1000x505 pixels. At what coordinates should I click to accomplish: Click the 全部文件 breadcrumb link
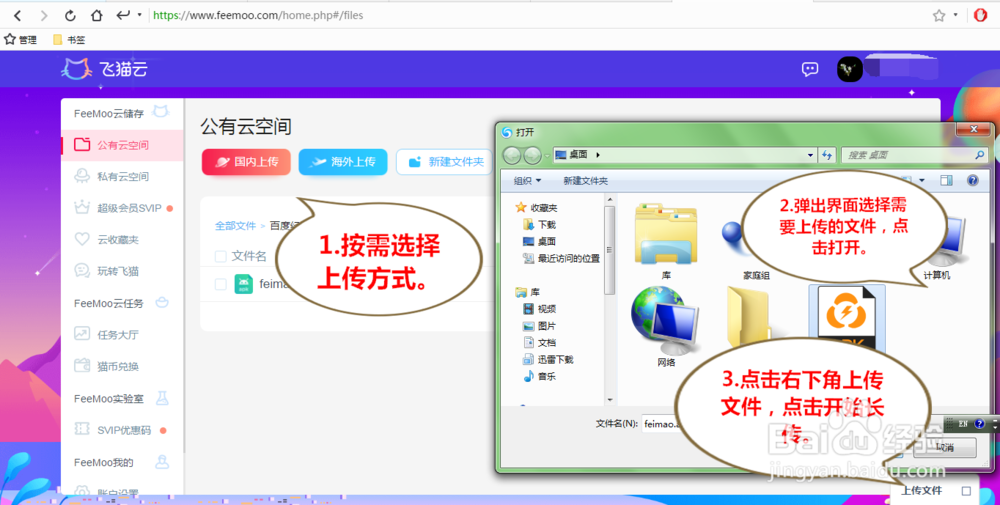(235, 226)
